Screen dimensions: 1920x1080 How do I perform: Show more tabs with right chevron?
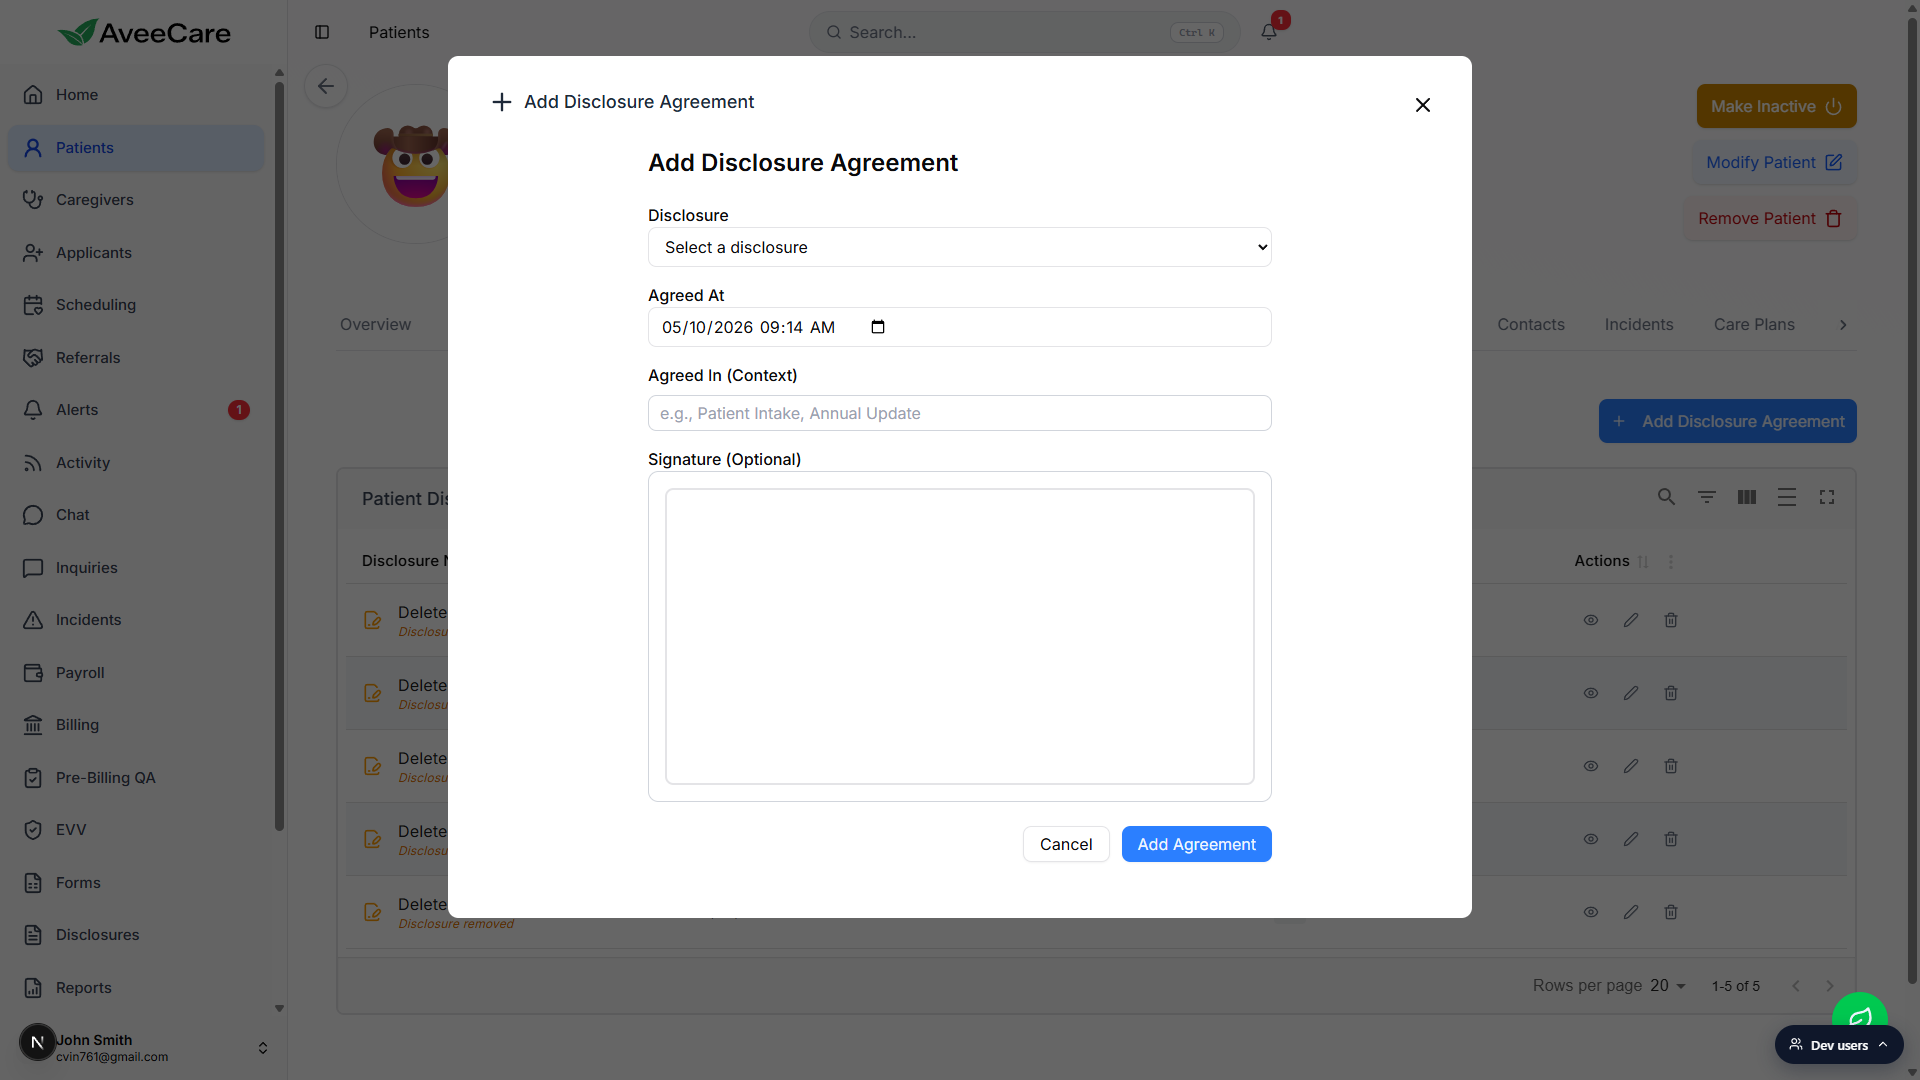[1842, 325]
